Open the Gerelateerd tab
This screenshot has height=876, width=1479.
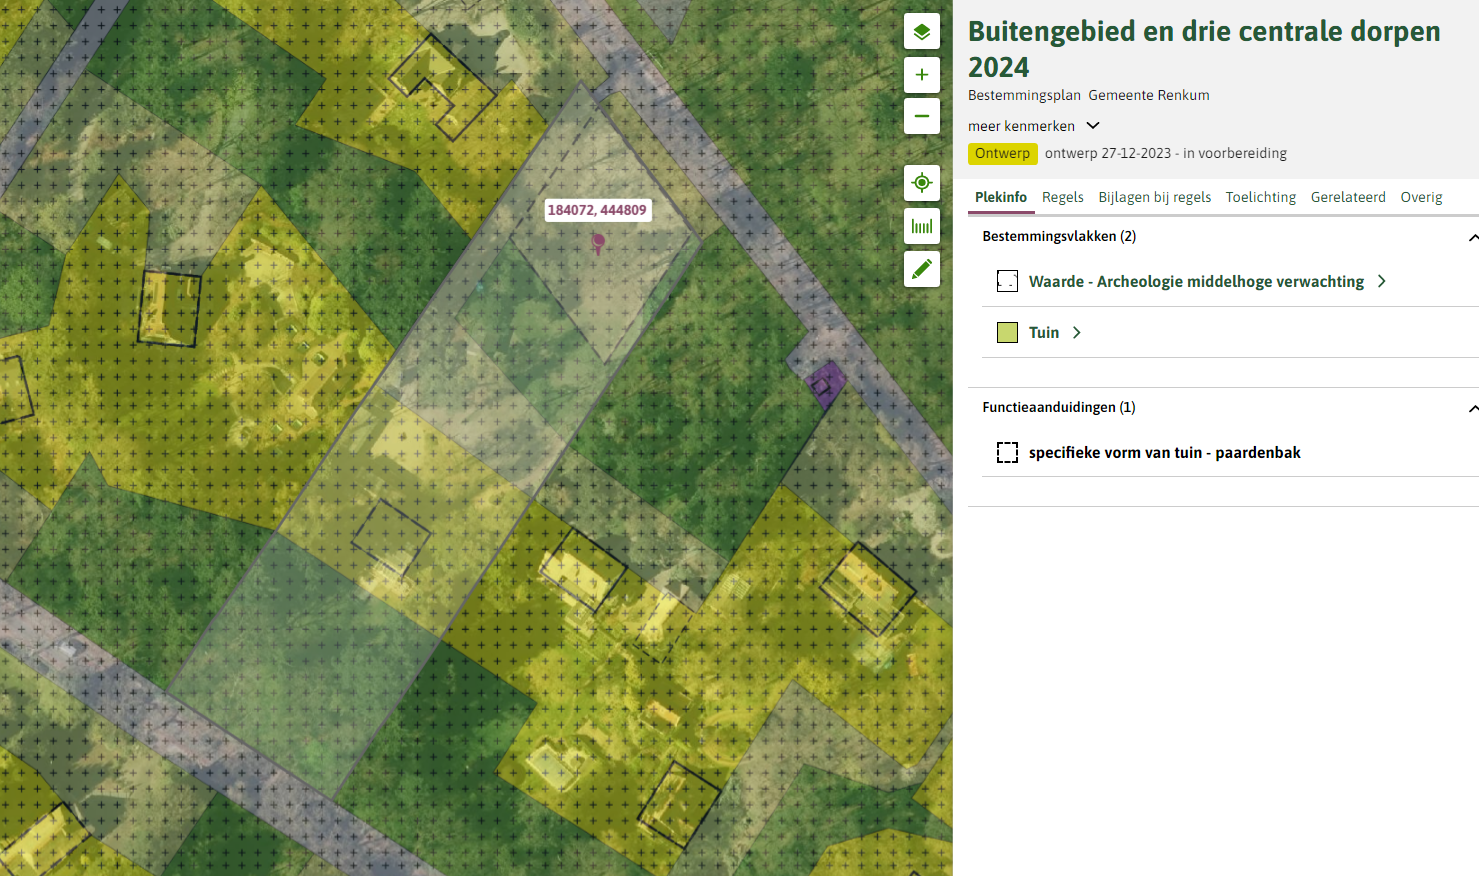click(x=1348, y=197)
